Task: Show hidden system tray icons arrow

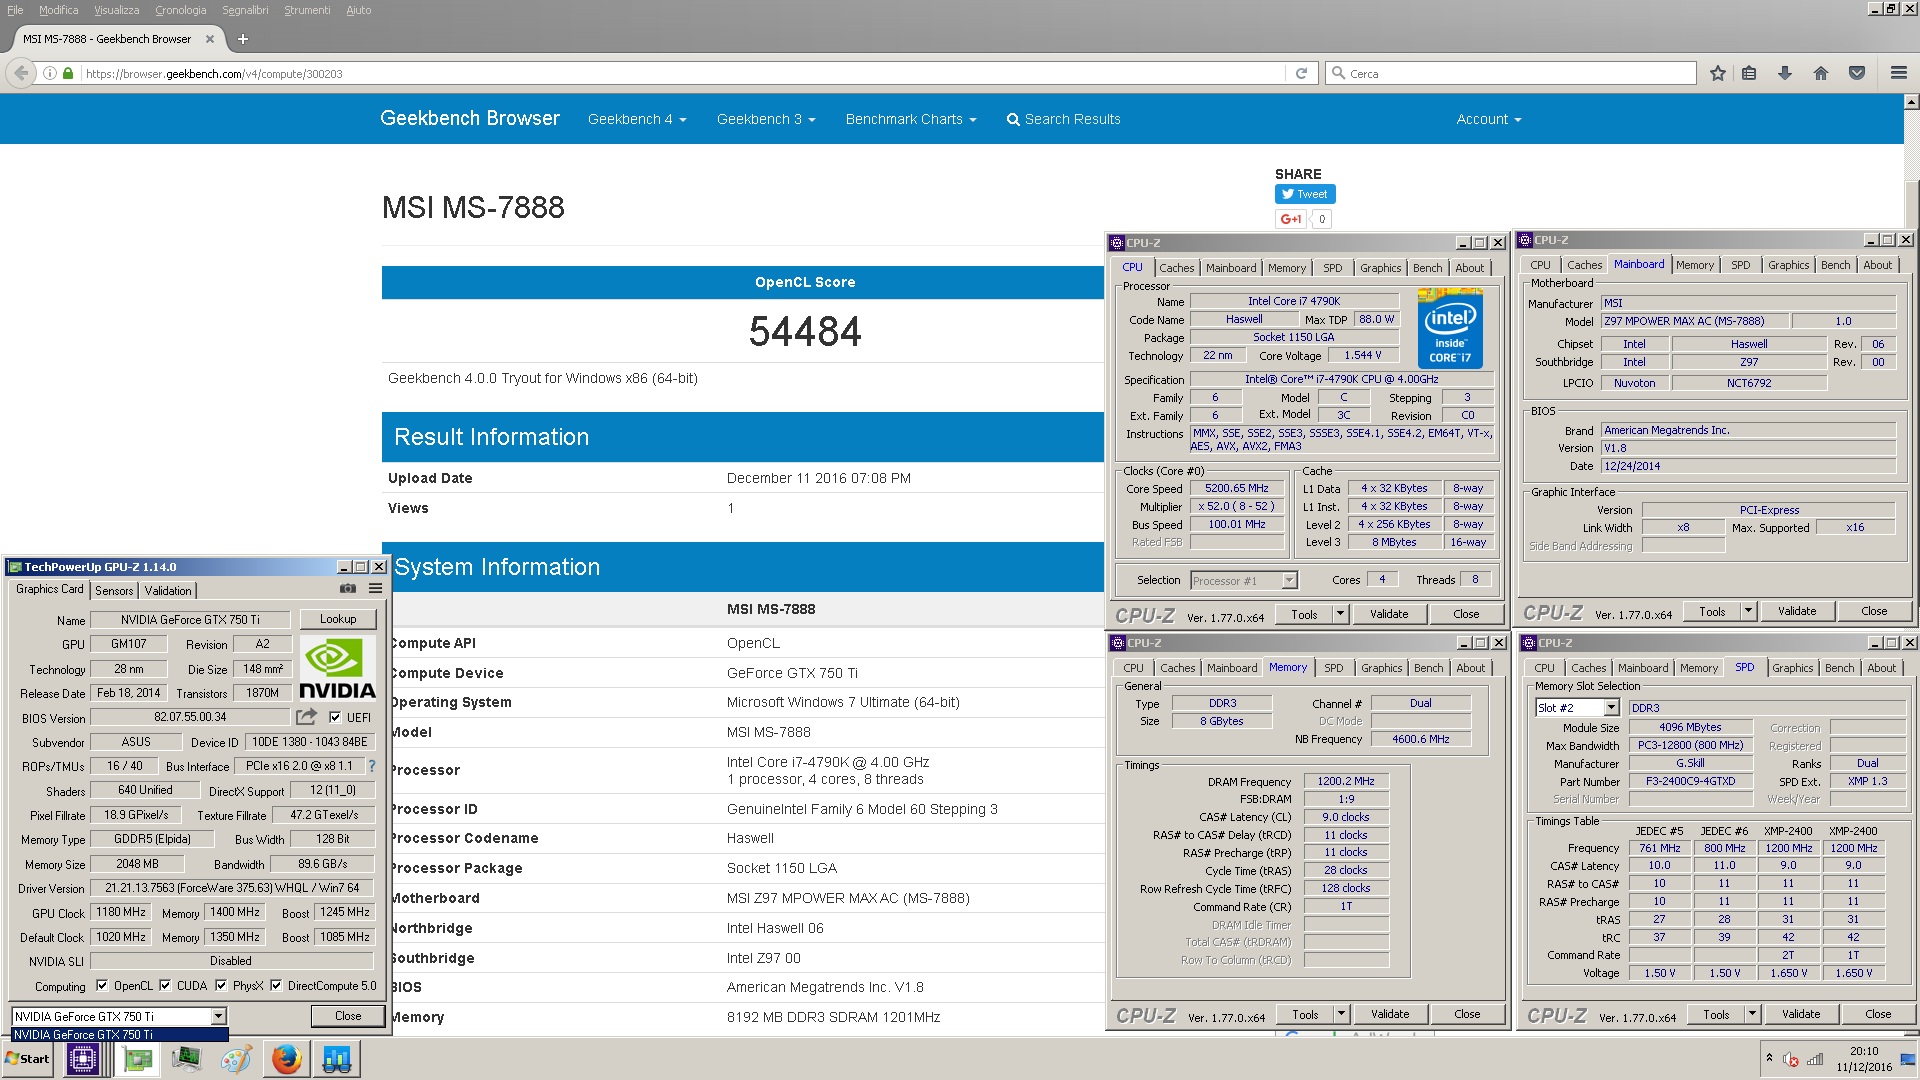Action: [x=1769, y=1058]
